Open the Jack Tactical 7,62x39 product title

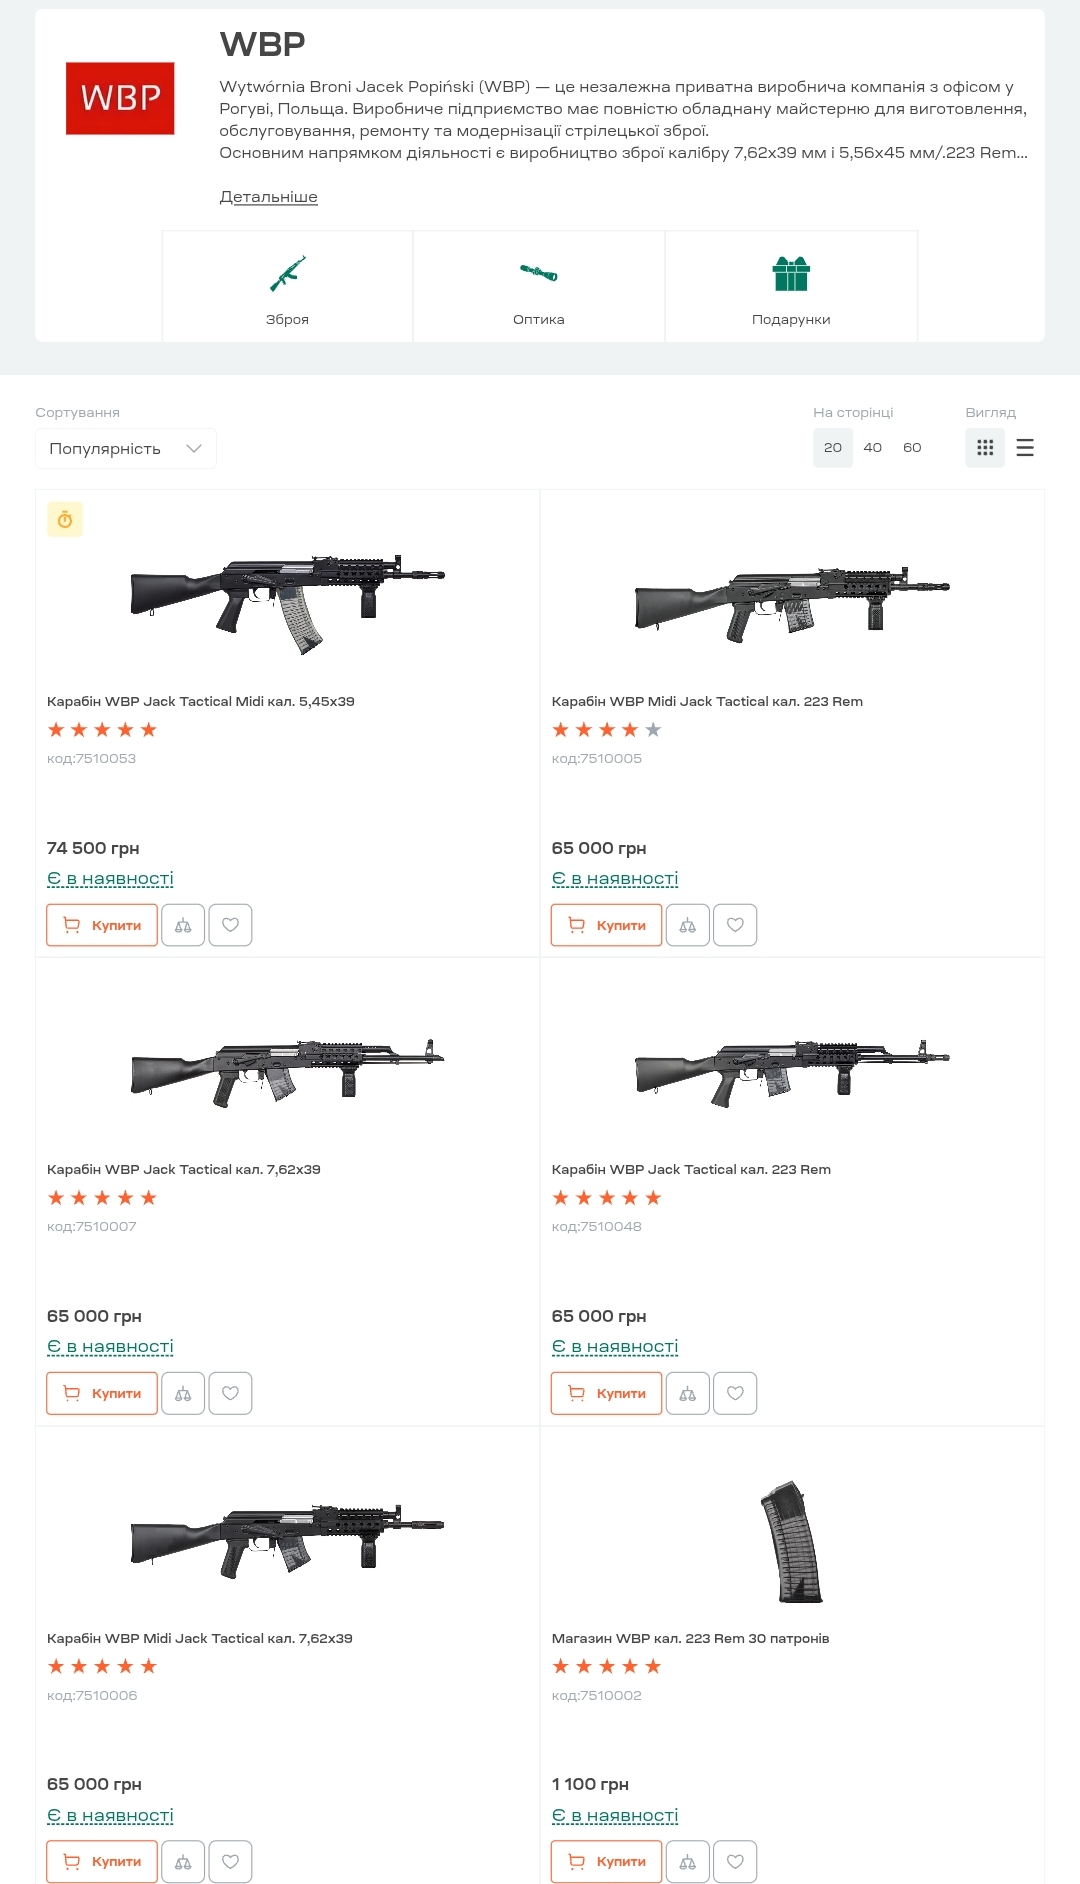click(x=184, y=1170)
